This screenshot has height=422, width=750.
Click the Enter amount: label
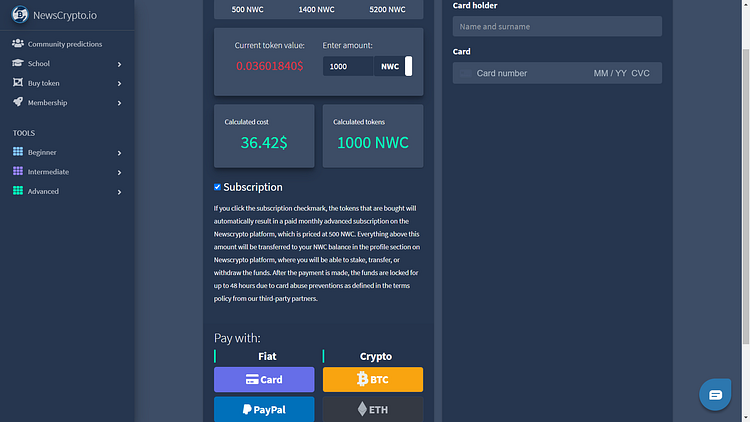347,45
